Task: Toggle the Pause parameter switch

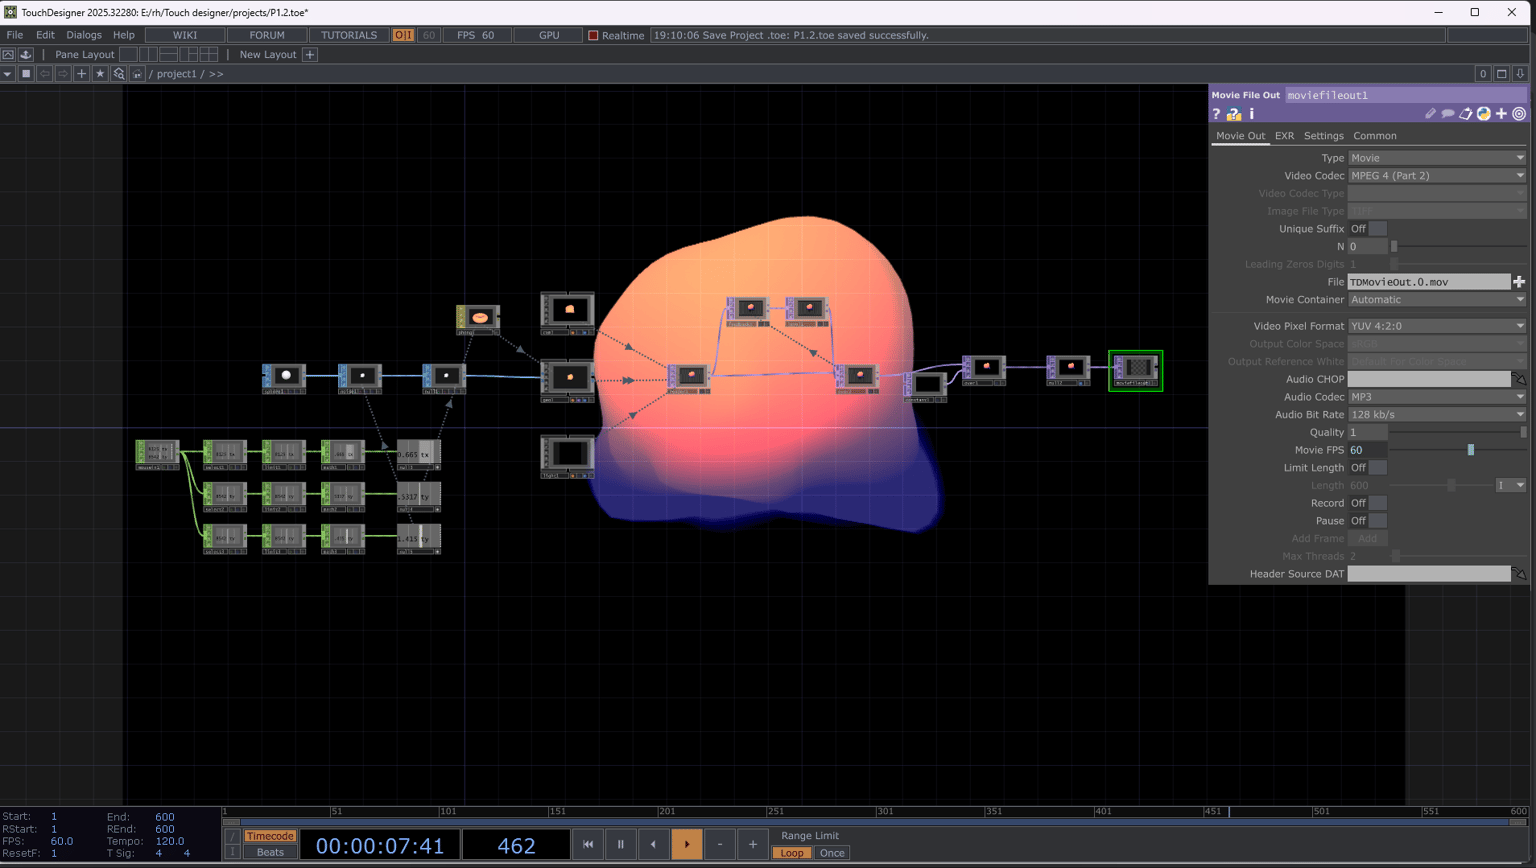Action: click(x=1368, y=521)
